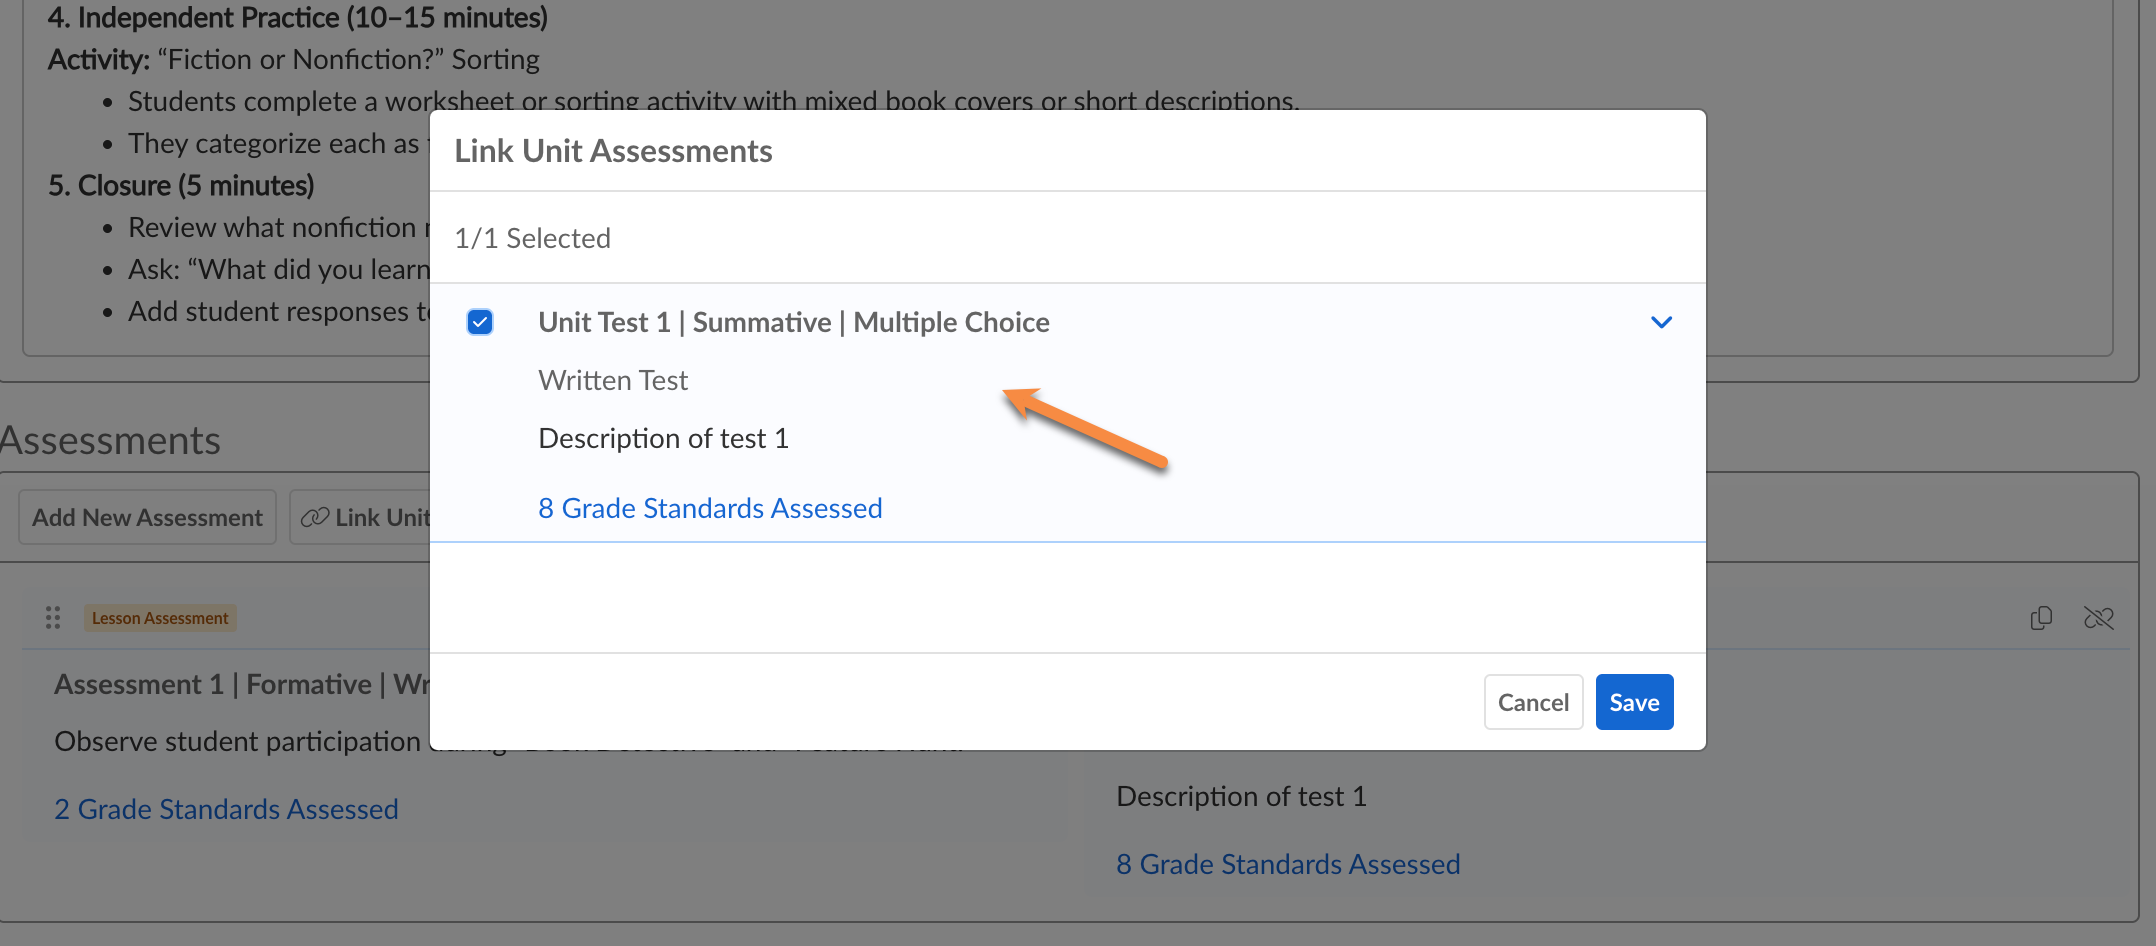The height and width of the screenshot is (946, 2156).
Task: Click Save in Link Unit Assessments dialog
Action: pyautogui.click(x=1634, y=702)
